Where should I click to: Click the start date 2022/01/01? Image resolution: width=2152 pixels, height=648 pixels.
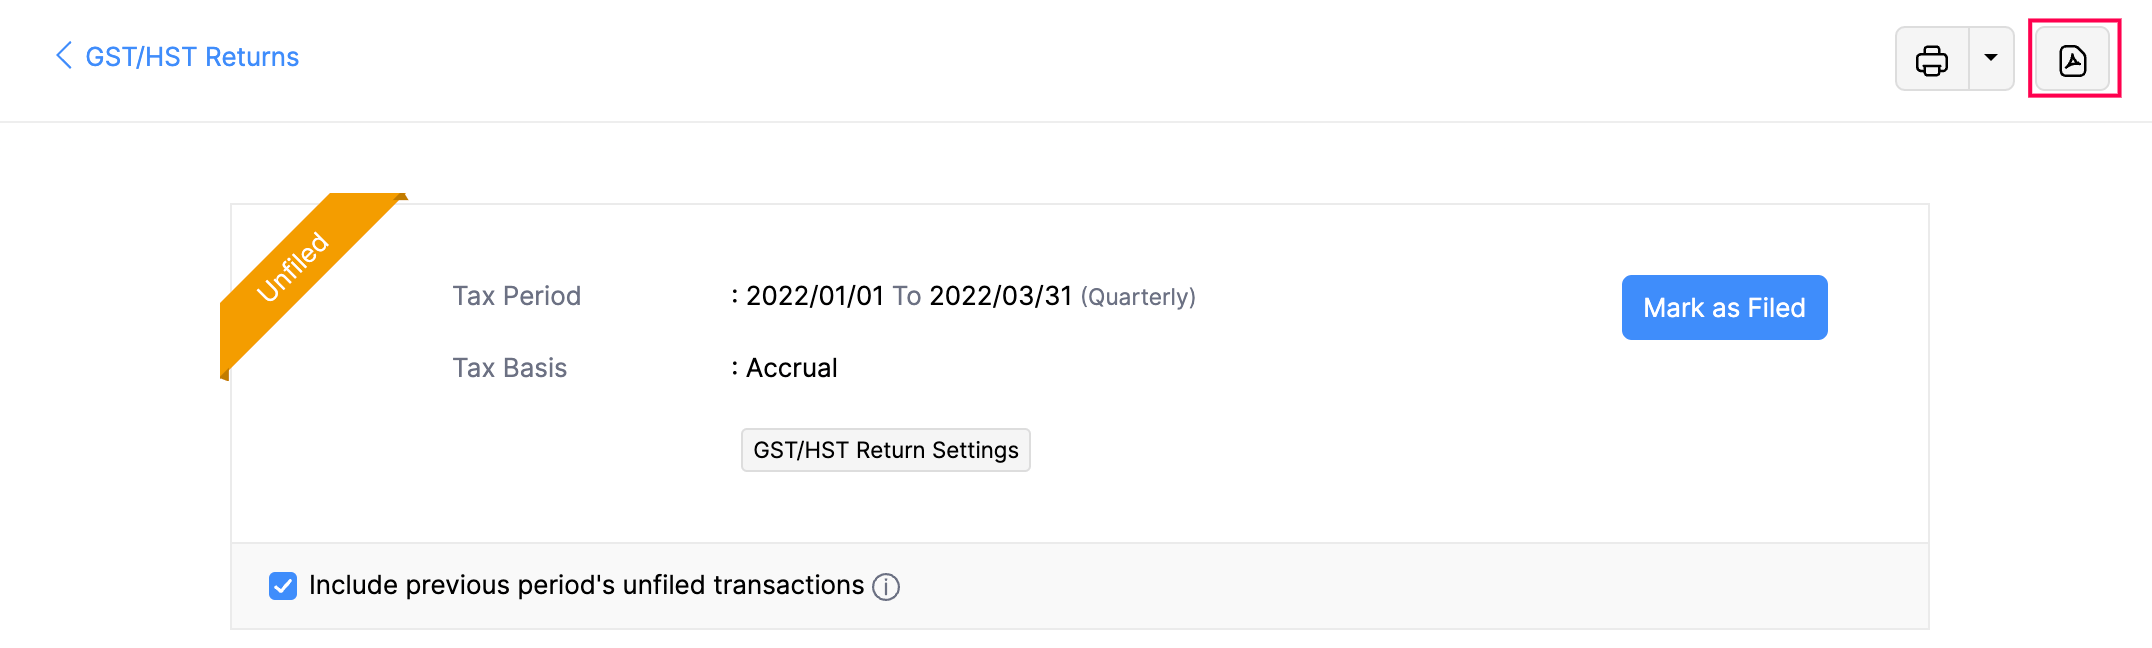815,296
